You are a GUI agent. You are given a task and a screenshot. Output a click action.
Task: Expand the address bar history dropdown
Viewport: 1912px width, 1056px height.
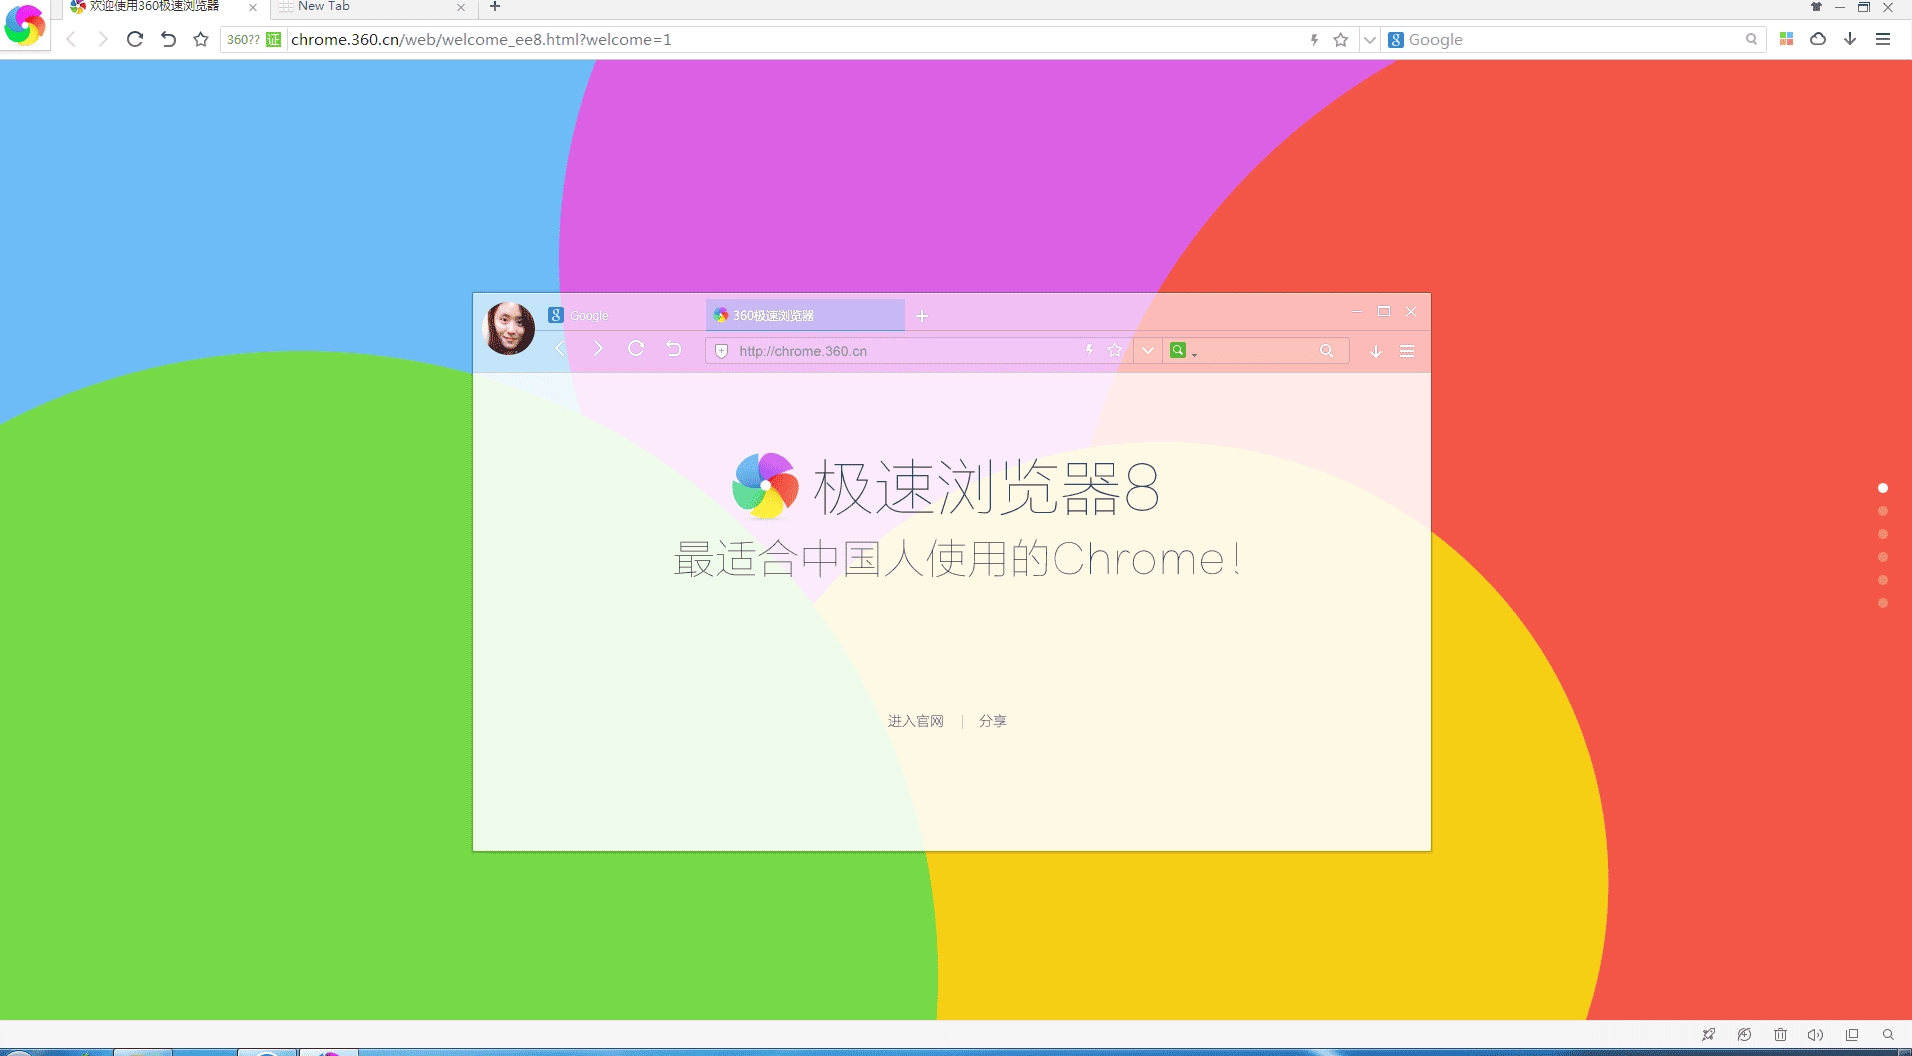click(x=1370, y=40)
